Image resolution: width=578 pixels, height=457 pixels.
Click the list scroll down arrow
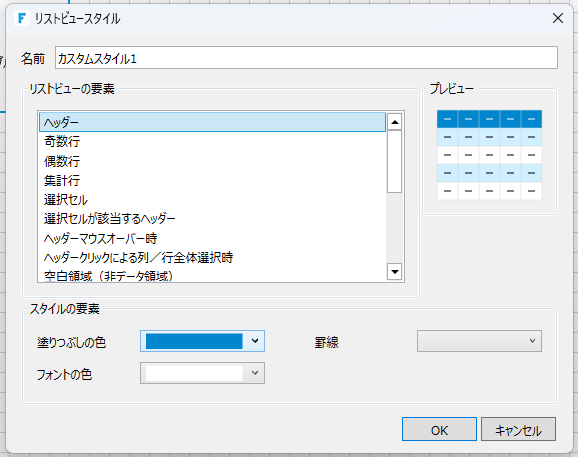tap(394, 272)
